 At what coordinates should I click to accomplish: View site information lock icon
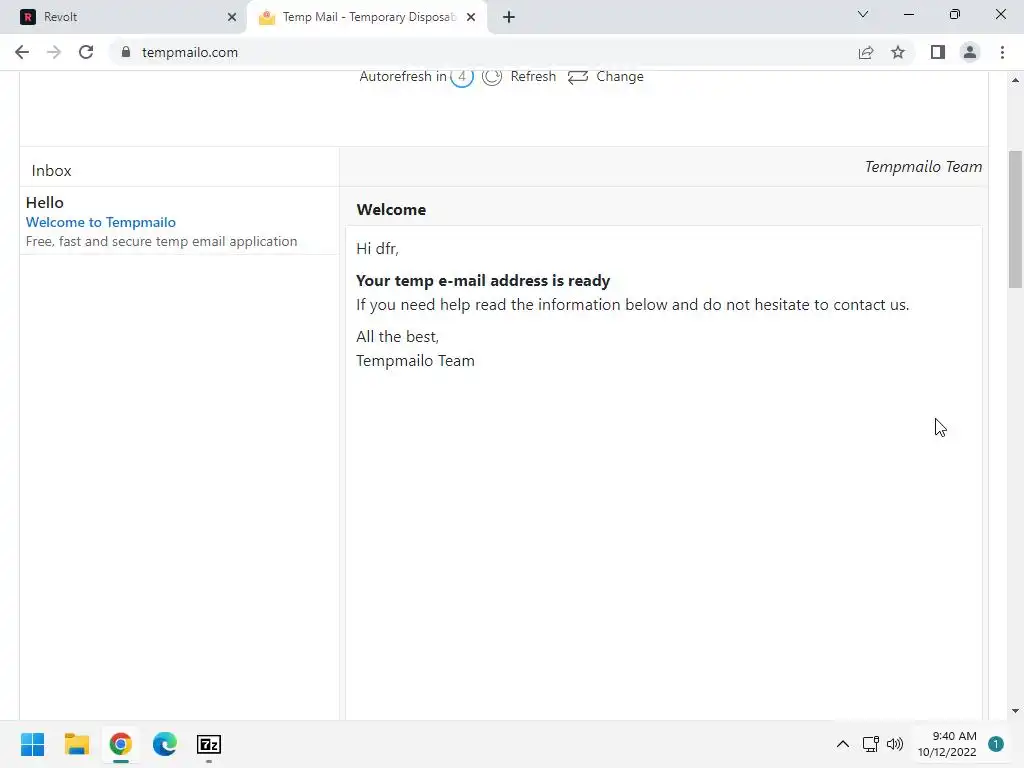coord(126,52)
